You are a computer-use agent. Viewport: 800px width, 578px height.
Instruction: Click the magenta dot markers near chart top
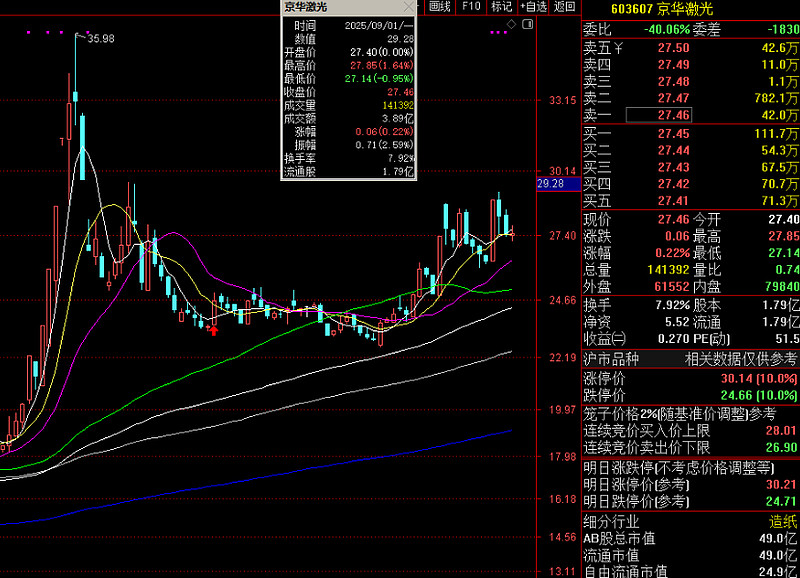coord(47,32)
